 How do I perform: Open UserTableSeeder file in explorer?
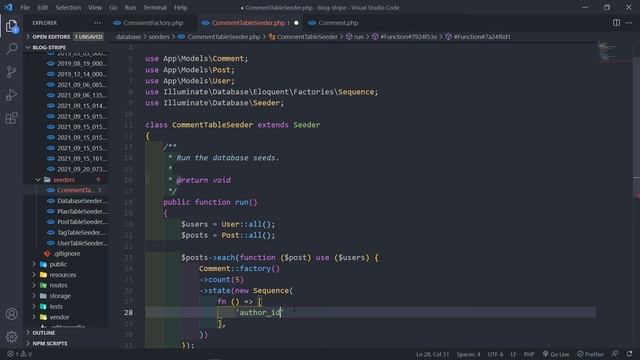(82, 243)
